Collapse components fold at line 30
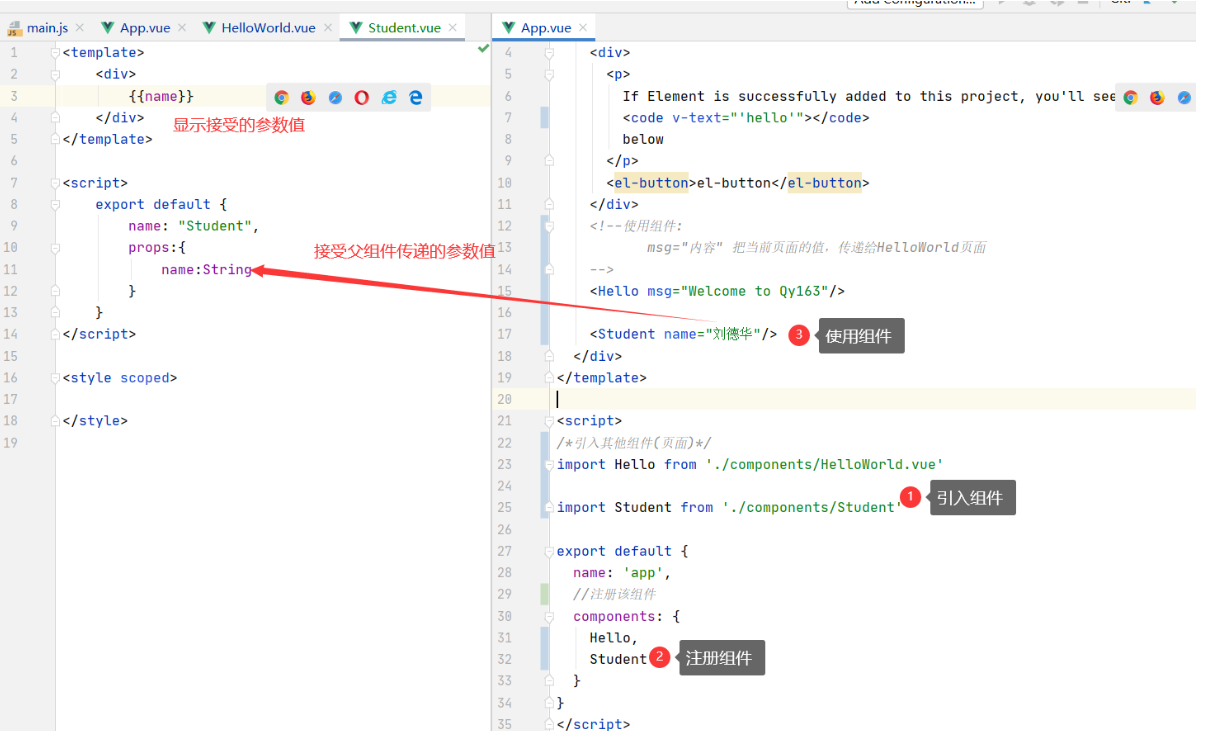This screenshot has width=1214, height=731. [549, 616]
